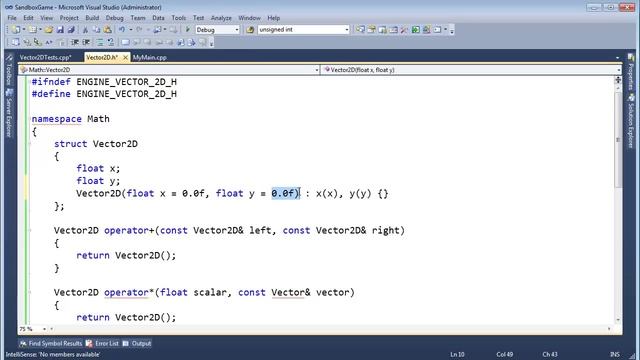Increase line indent with the toolbar icon
Viewport: 640px width, 360px height.
click(x=86, y=42)
